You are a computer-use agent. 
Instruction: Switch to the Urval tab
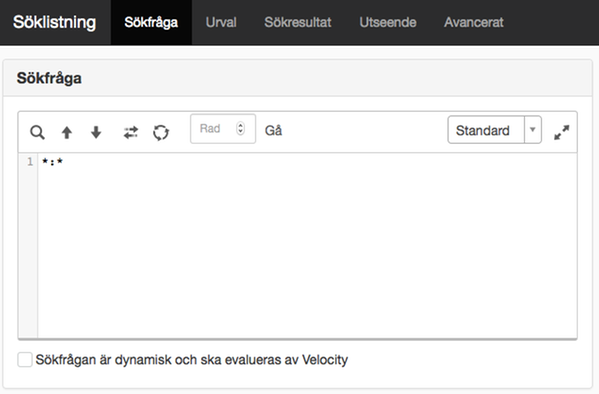[x=221, y=23]
